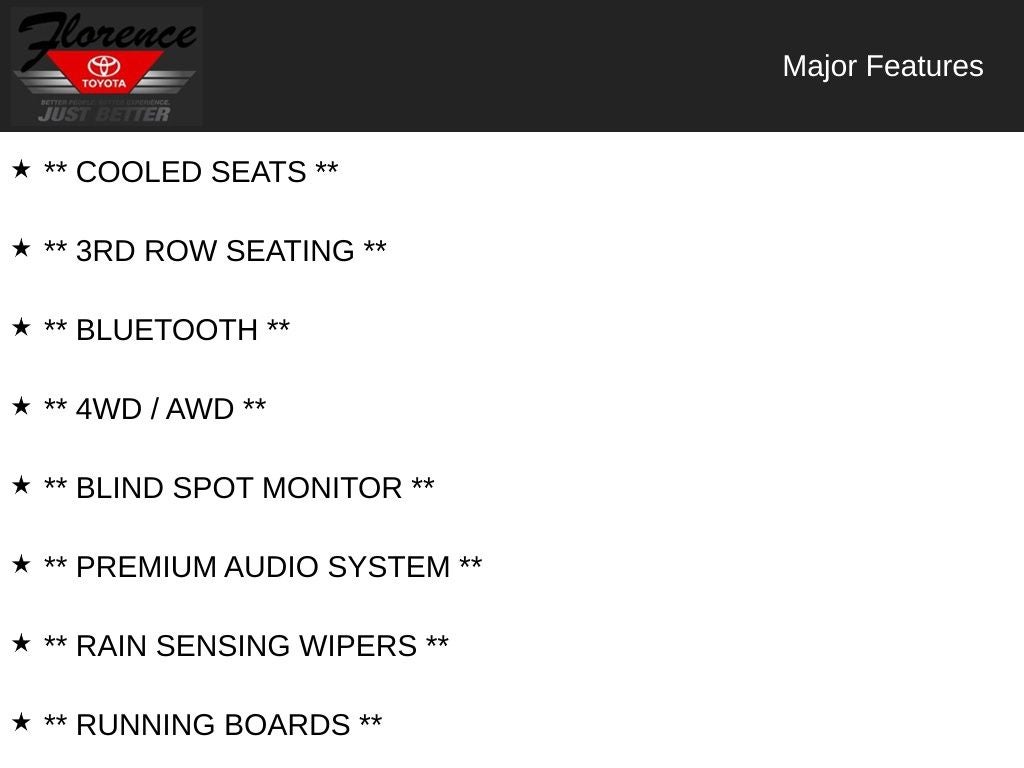Viewport: 1024px width, 768px height.
Task: Select the COOLED SEATS feature text
Action: (x=191, y=172)
